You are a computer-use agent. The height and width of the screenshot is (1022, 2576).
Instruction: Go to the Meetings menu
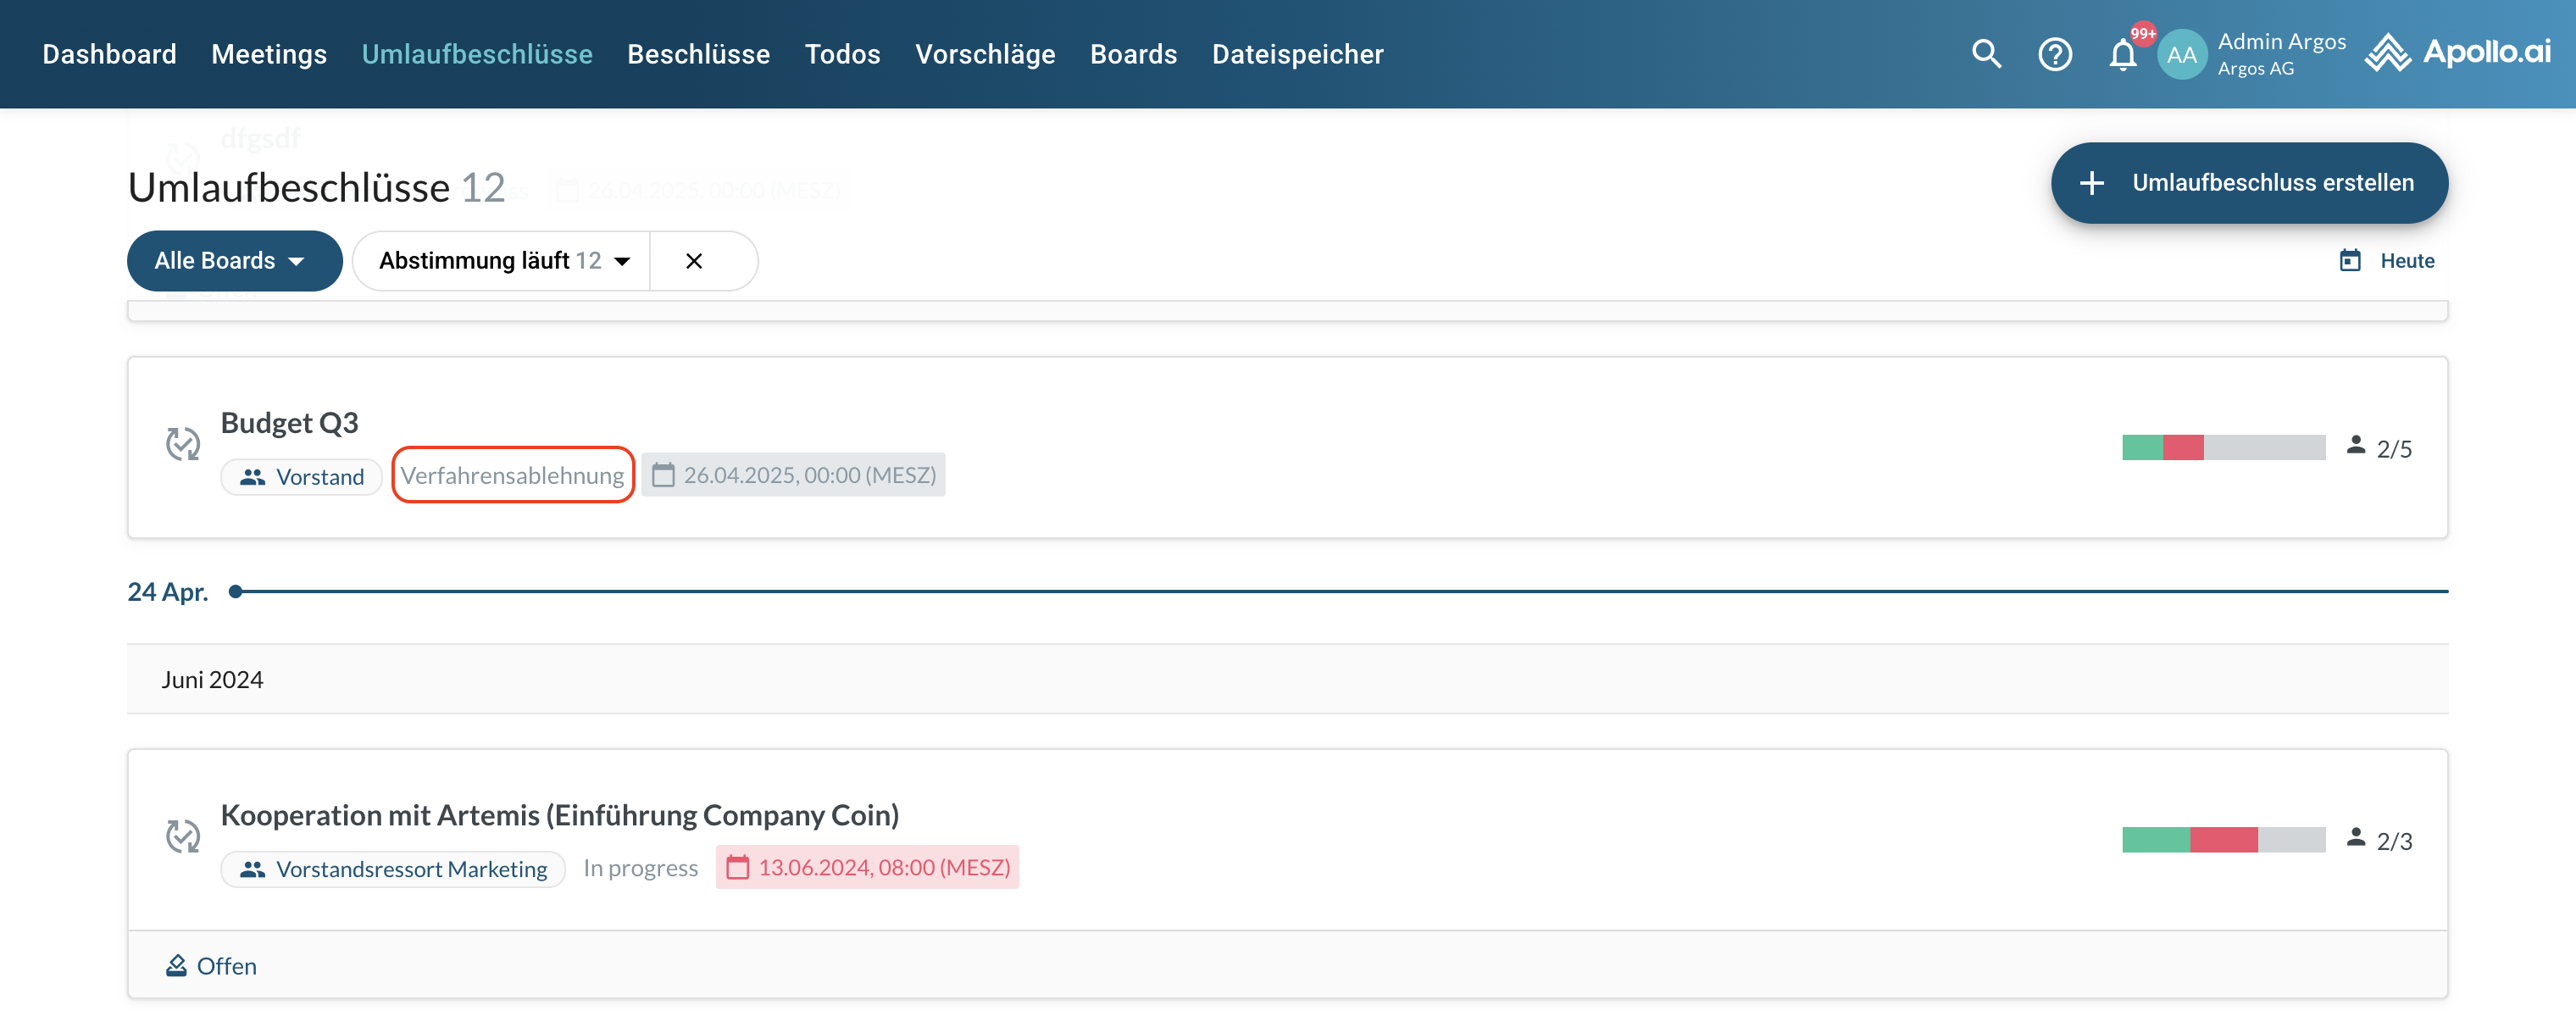(x=269, y=54)
